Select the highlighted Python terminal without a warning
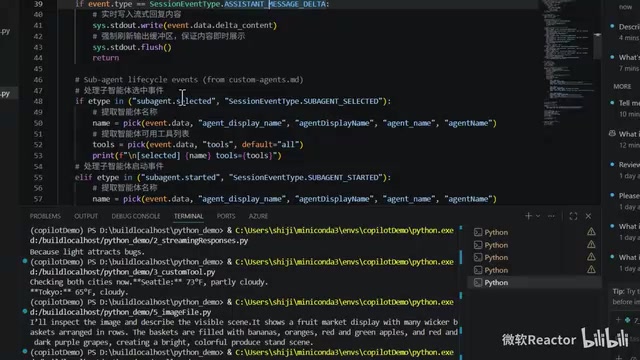 point(534,282)
